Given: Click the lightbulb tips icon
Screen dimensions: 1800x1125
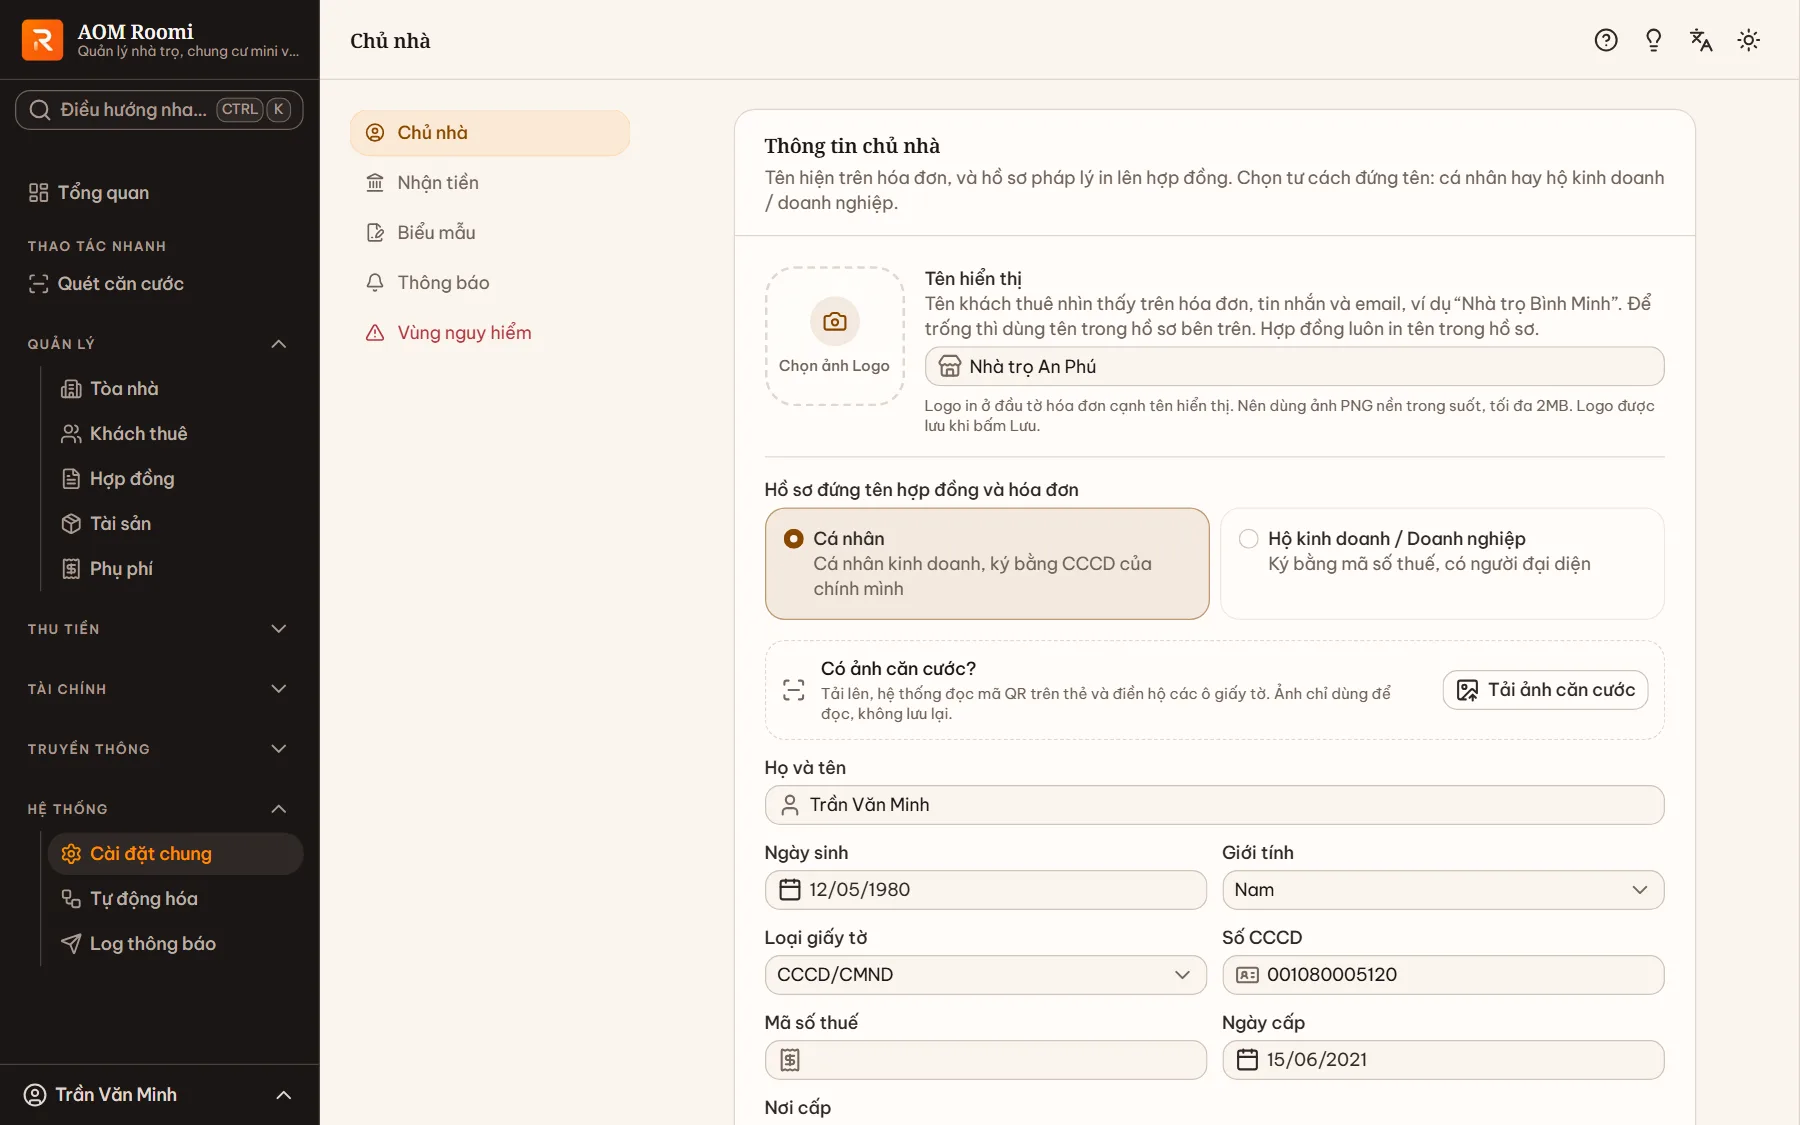Looking at the screenshot, I should pos(1654,40).
